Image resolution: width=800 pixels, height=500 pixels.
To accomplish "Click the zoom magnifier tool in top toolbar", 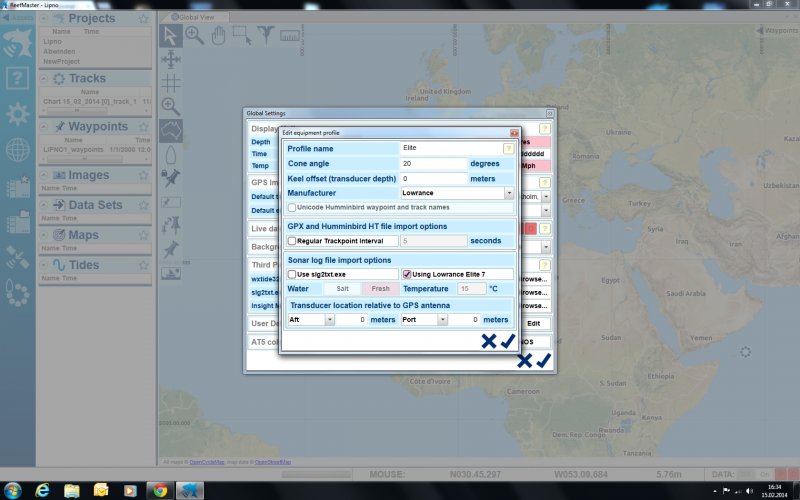I will [x=194, y=36].
